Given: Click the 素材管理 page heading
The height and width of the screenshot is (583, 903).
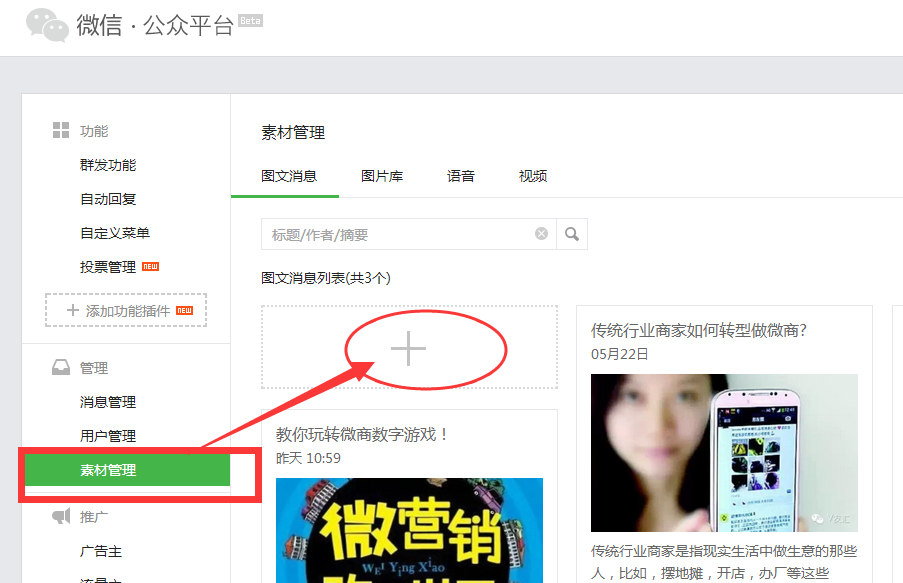Looking at the screenshot, I should (293, 132).
